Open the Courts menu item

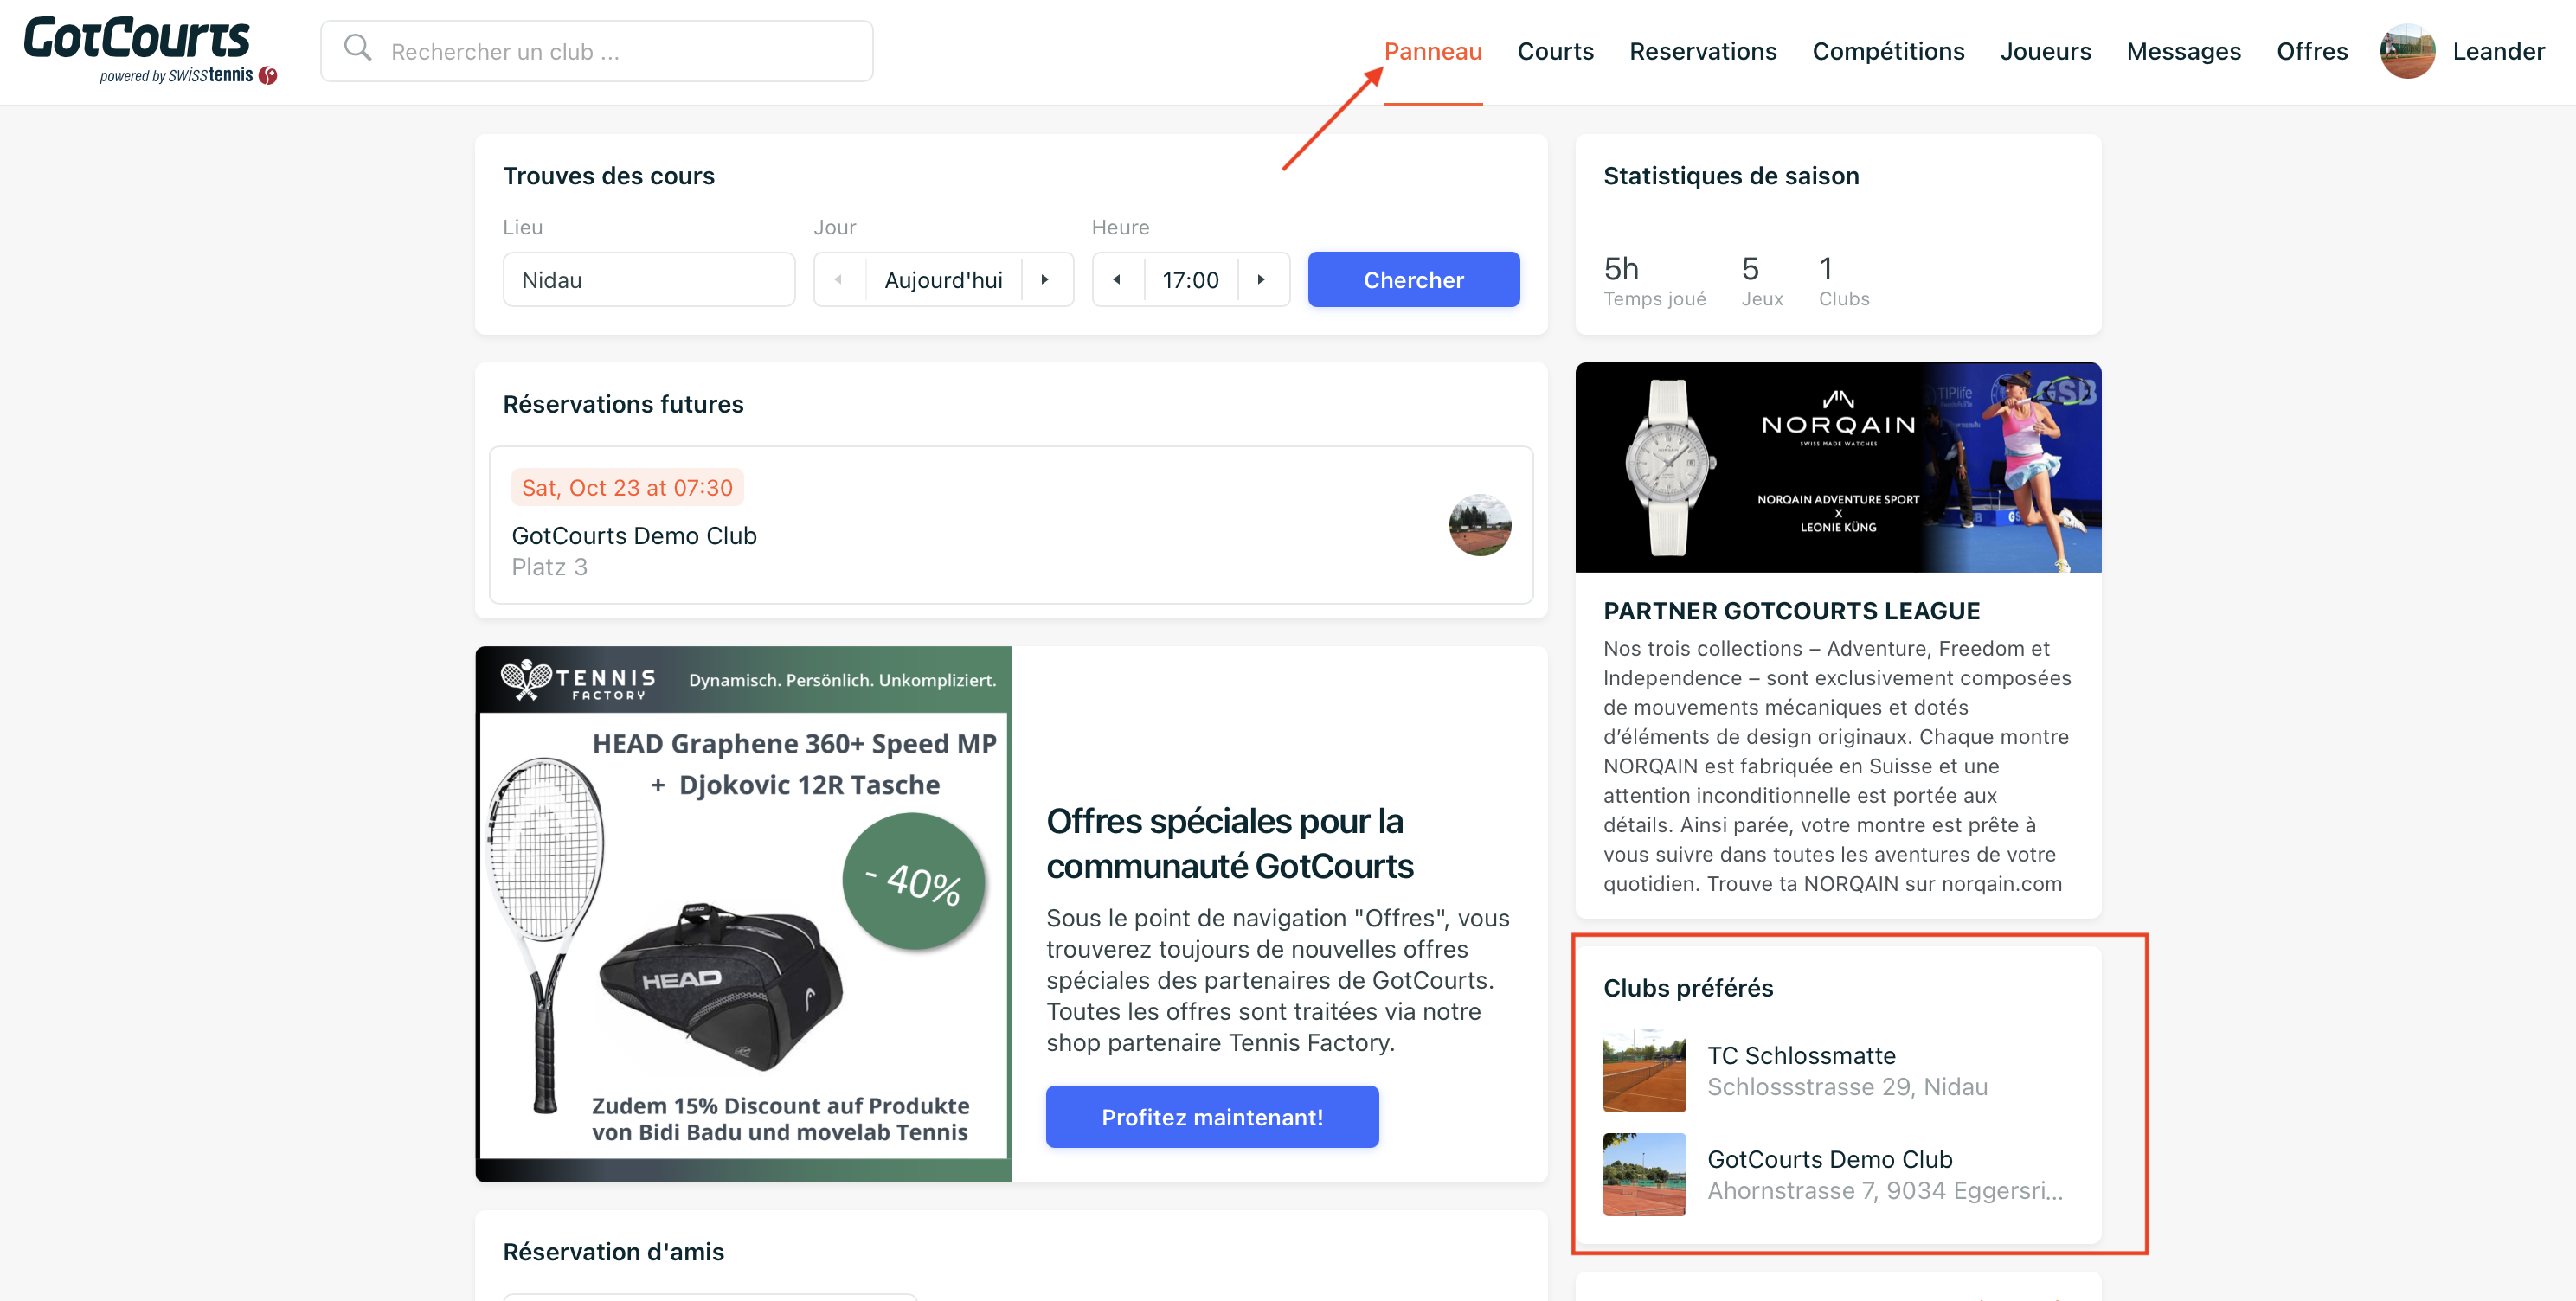1555,51
